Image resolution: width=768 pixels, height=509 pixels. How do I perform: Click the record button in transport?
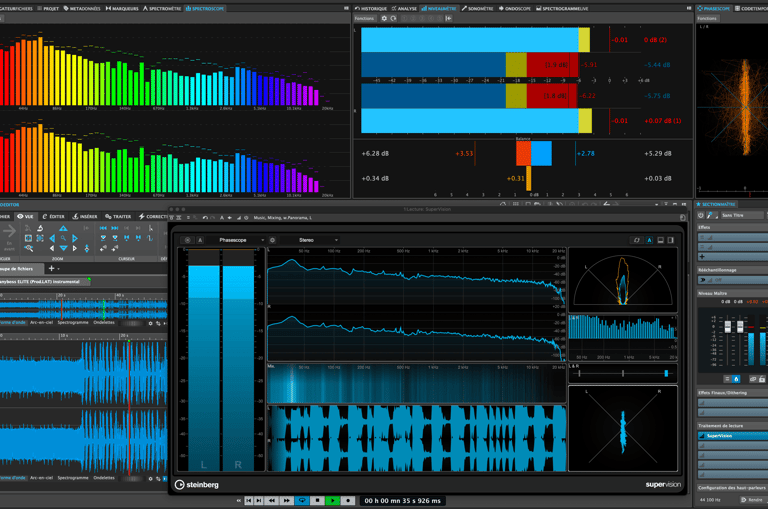click(x=348, y=501)
